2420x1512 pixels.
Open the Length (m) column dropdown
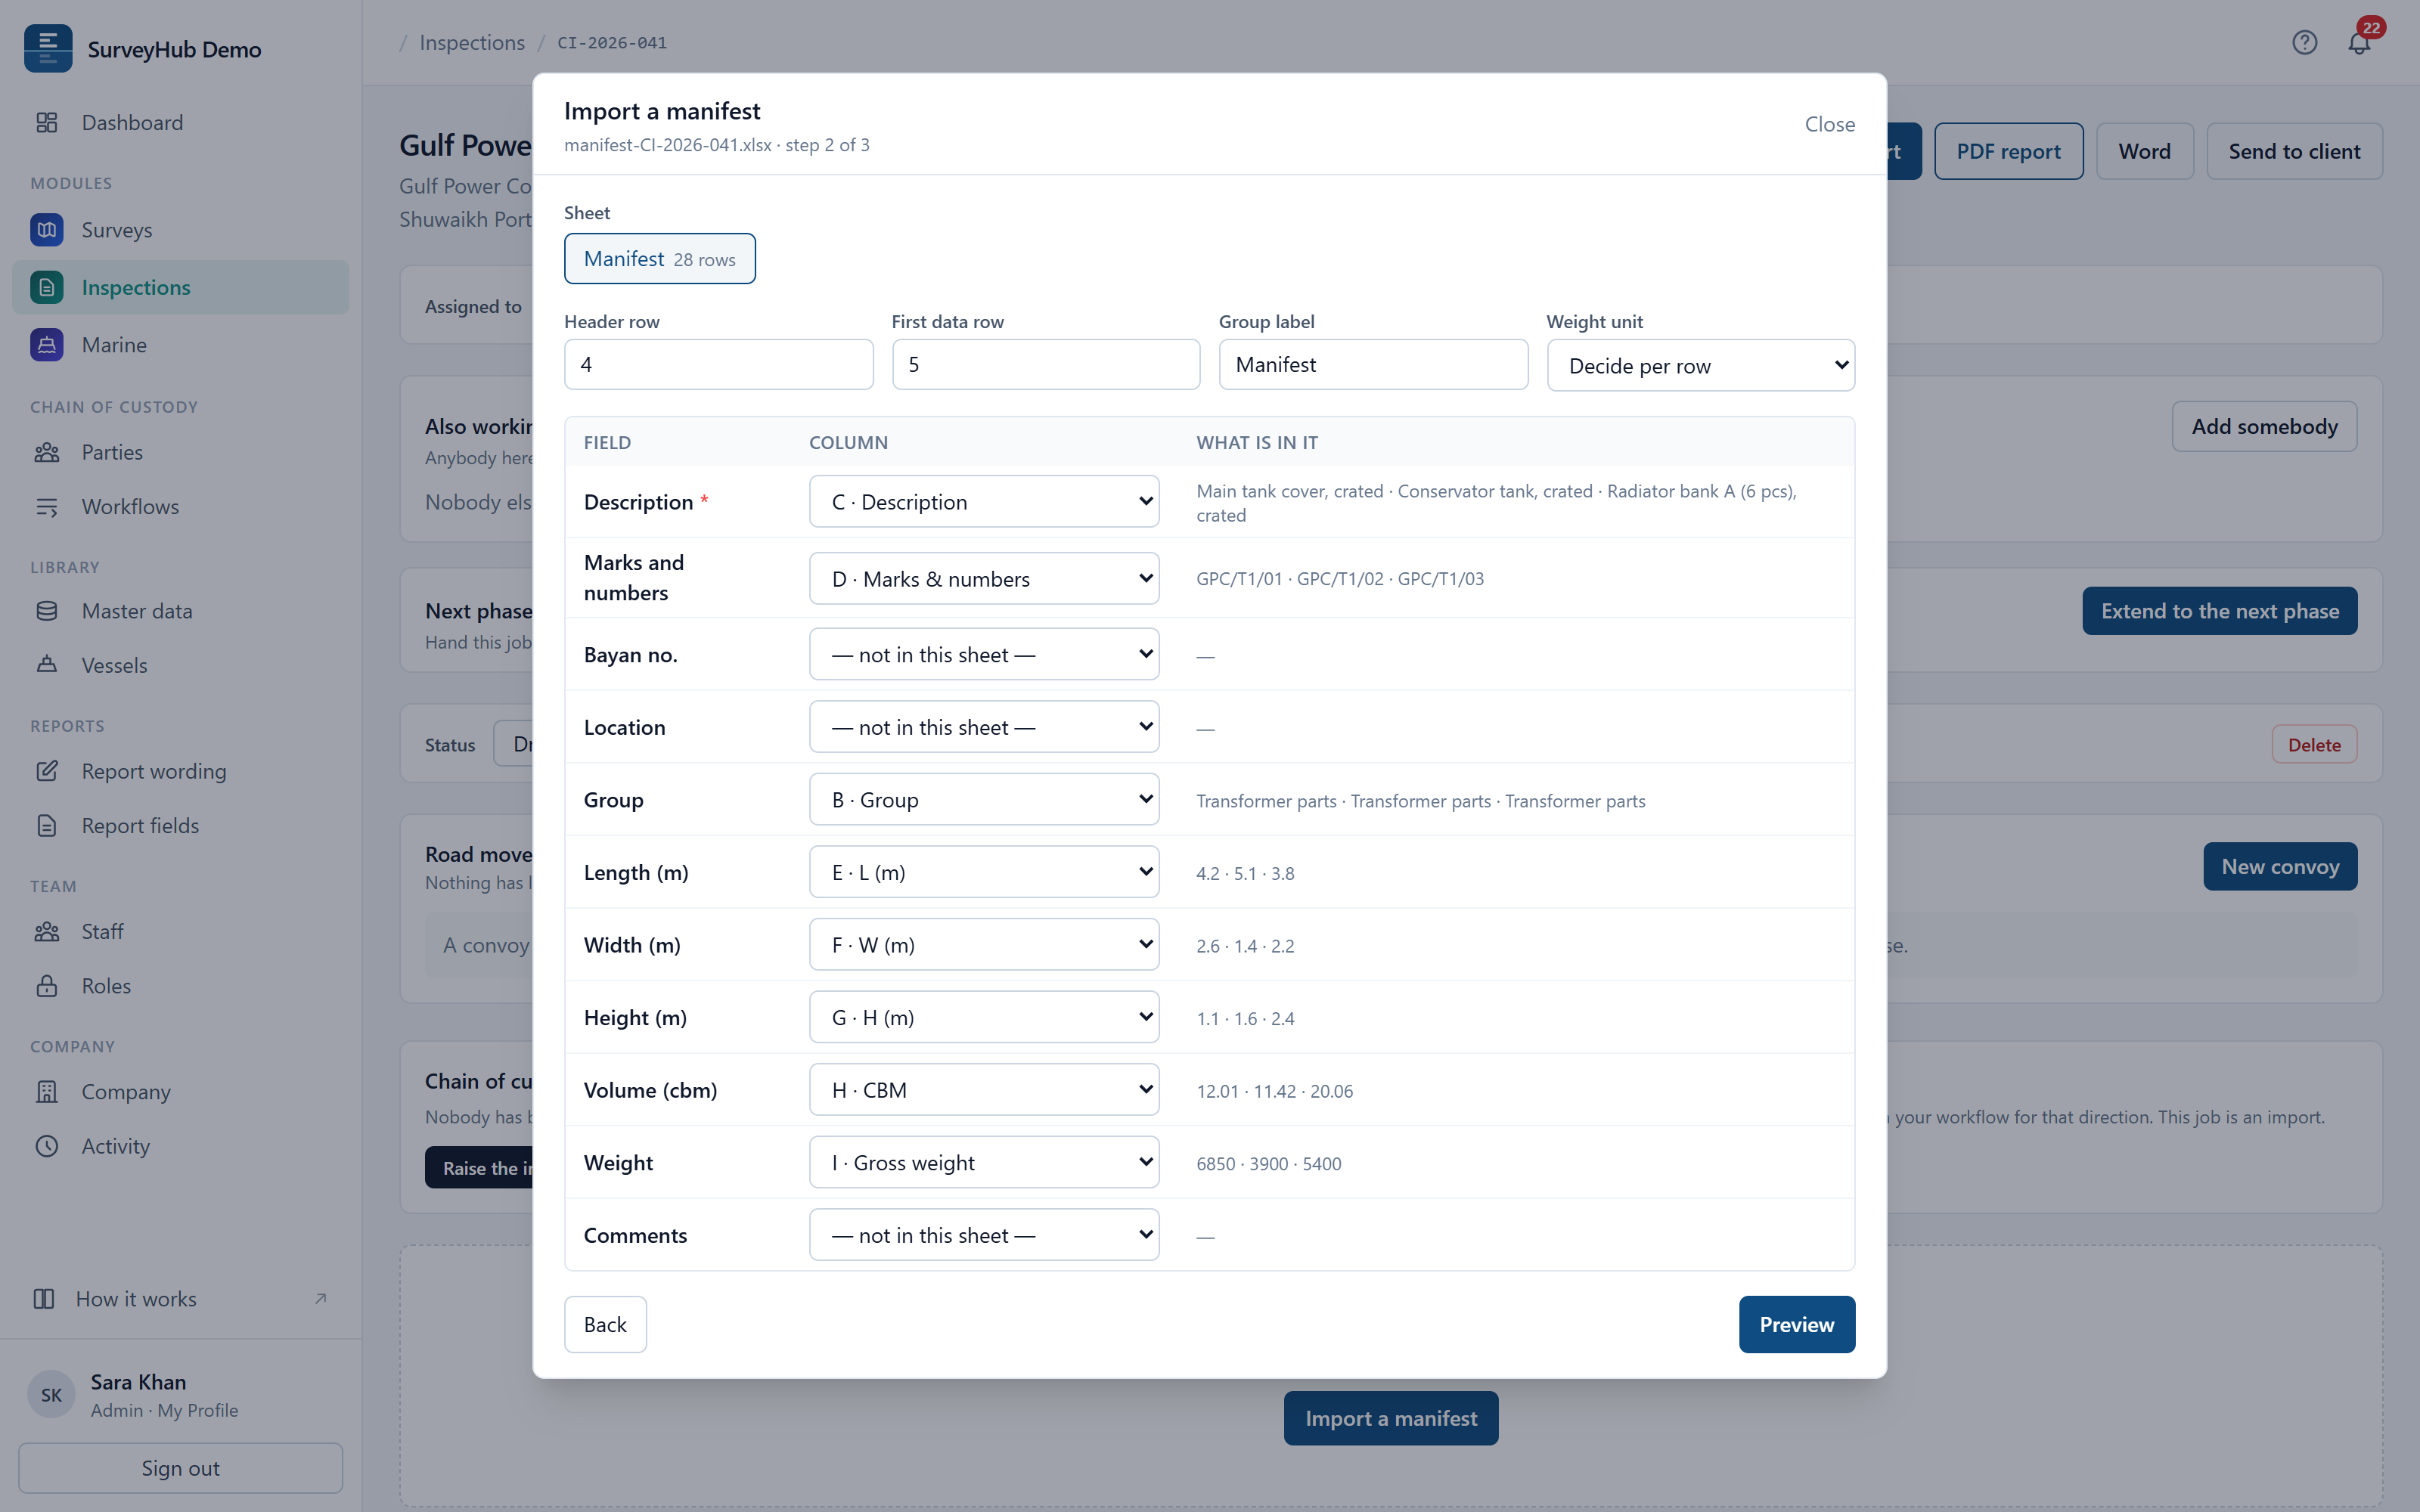(x=984, y=872)
